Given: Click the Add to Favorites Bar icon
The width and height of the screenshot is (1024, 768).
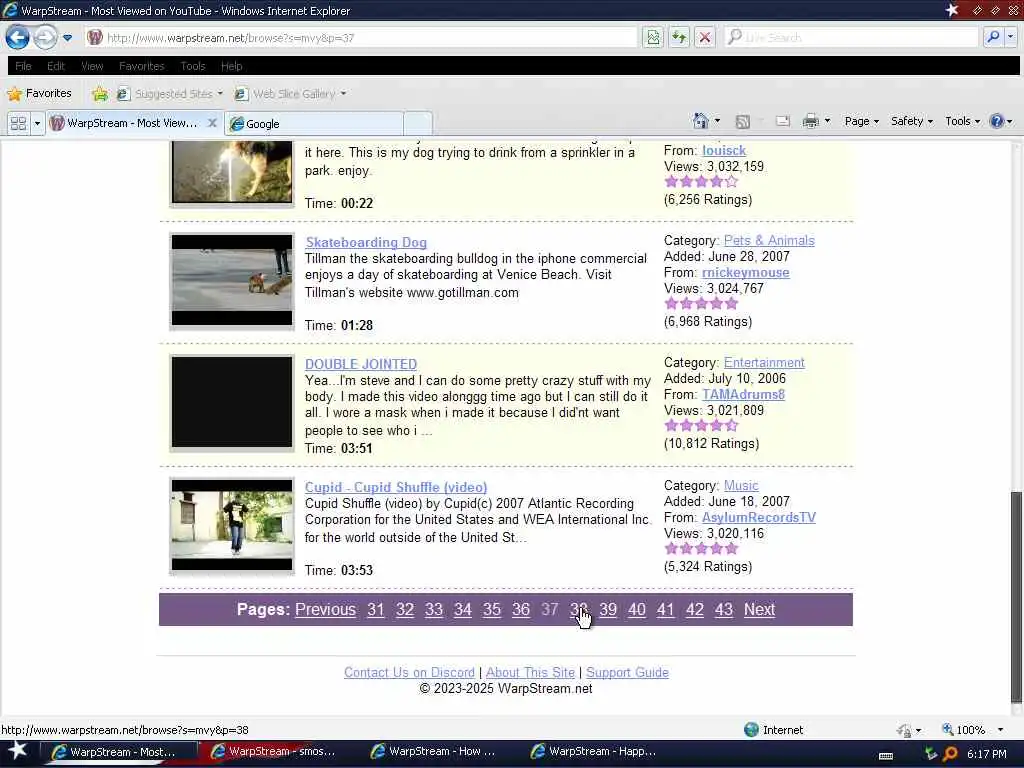Looking at the screenshot, I should point(99,94).
